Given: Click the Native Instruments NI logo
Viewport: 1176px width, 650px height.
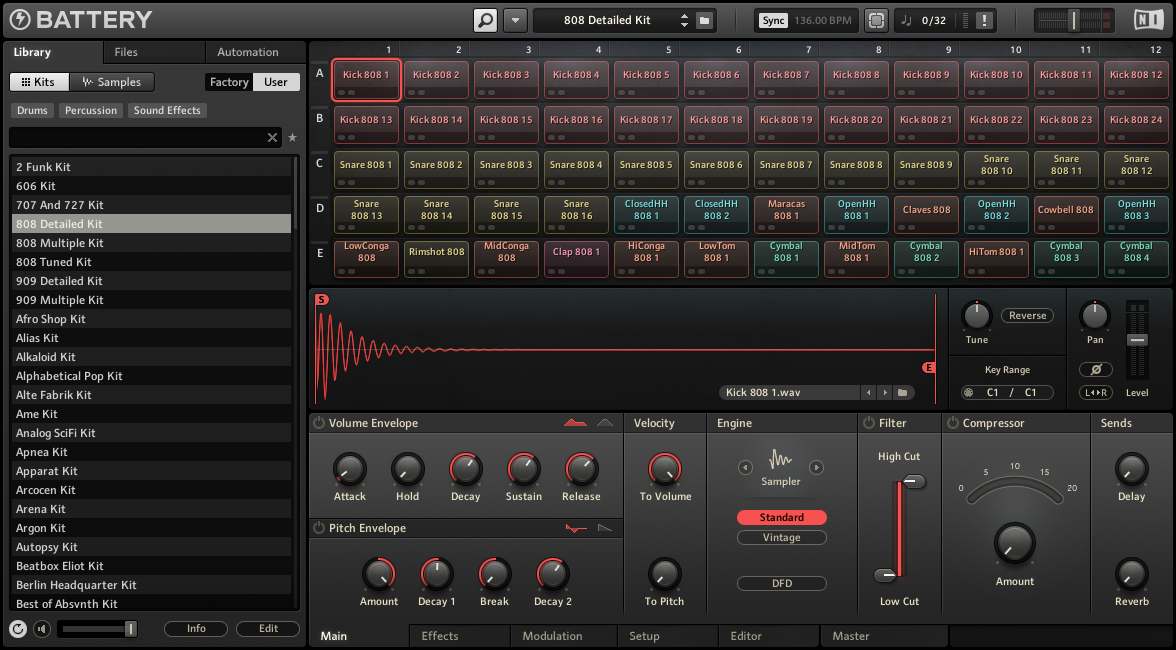Looking at the screenshot, I should (1148, 19).
